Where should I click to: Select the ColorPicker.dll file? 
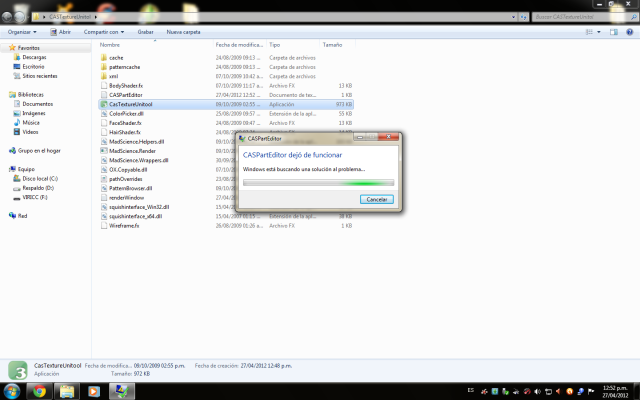(x=126, y=113)
